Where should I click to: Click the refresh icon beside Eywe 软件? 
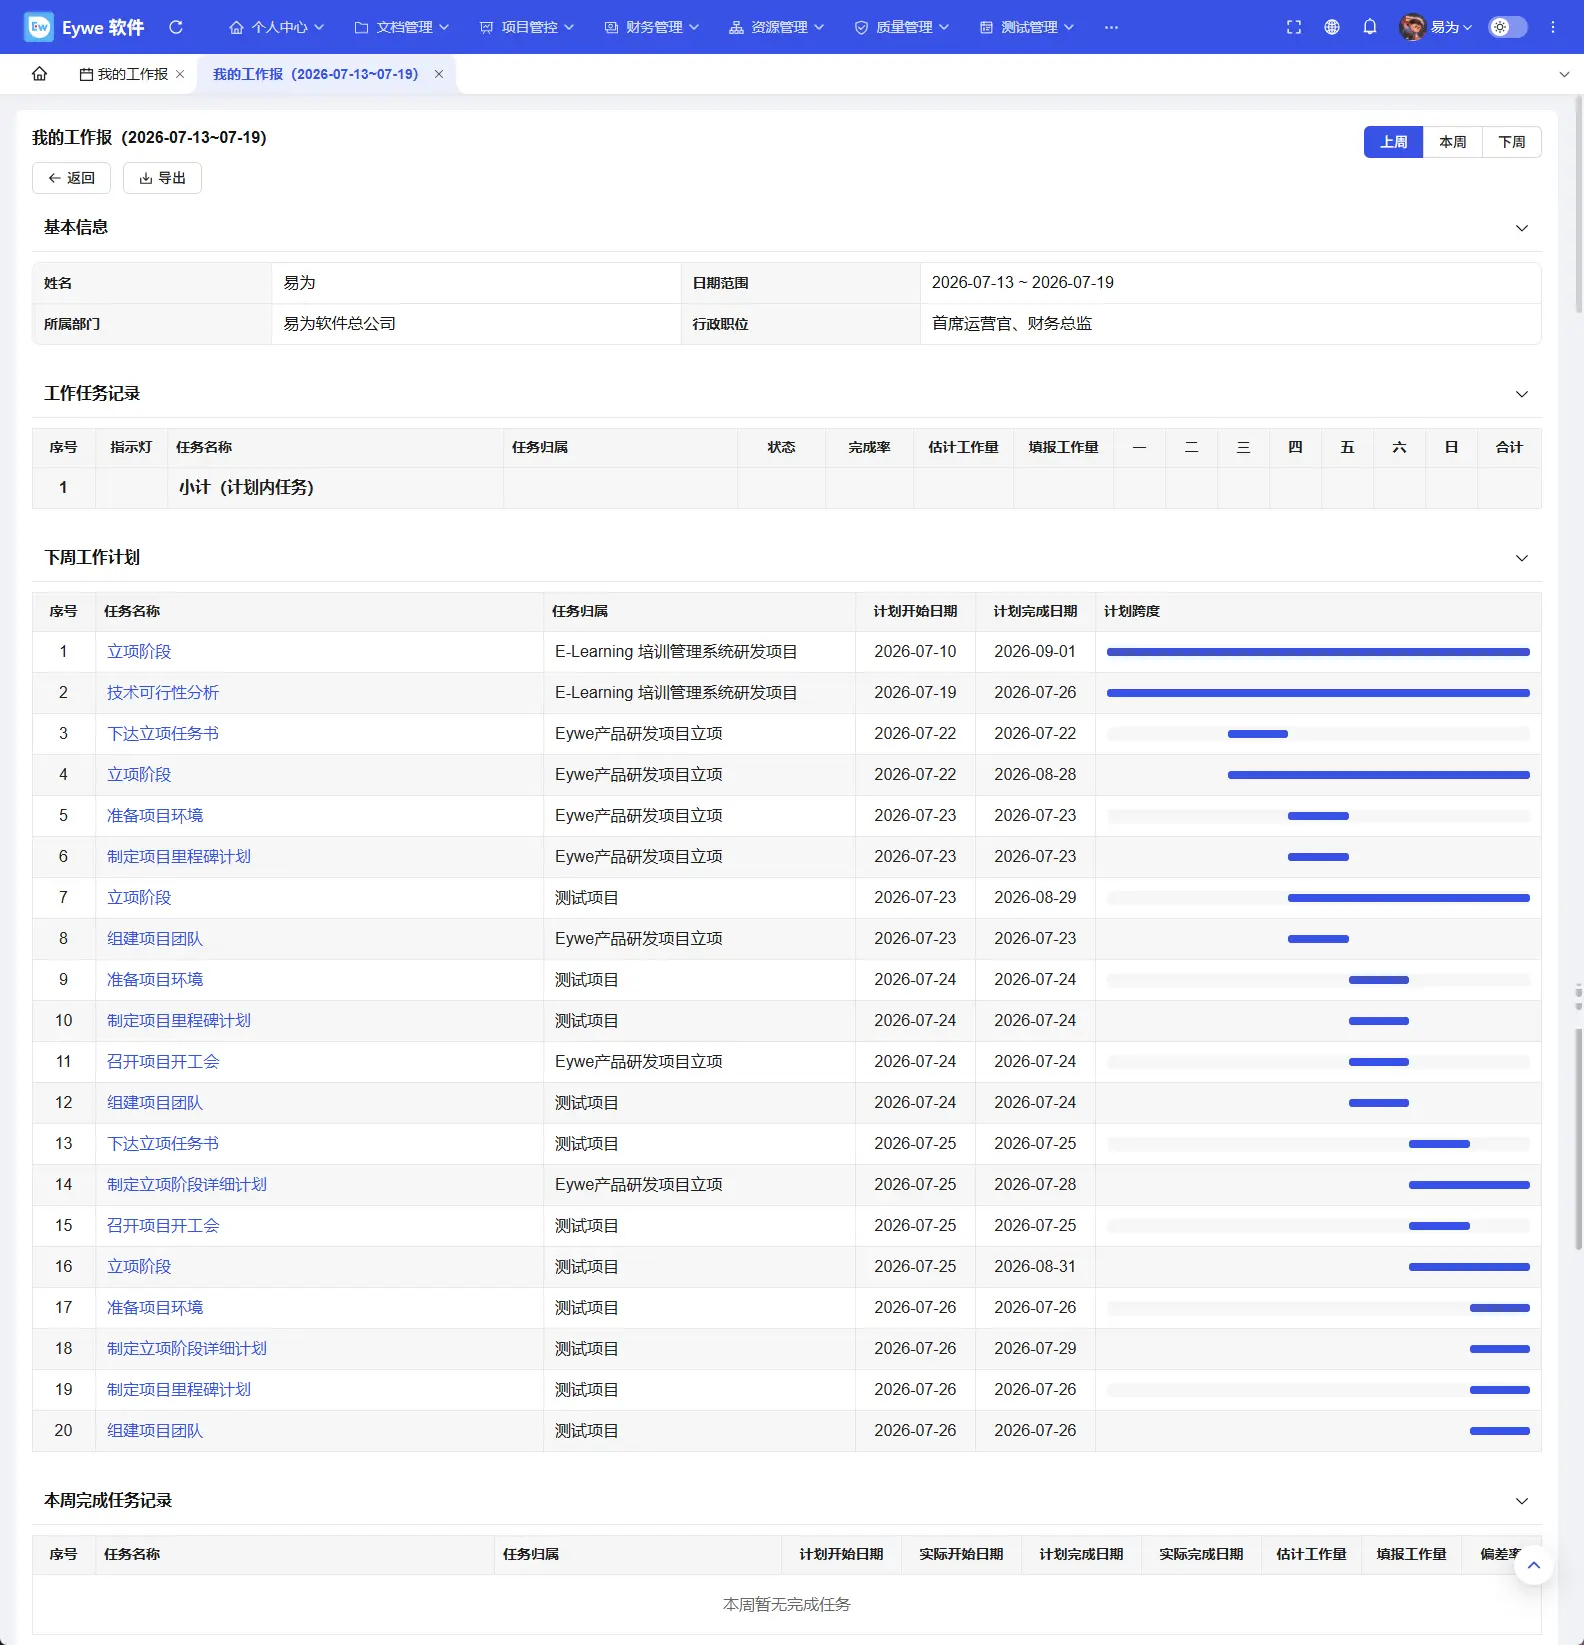point(176,27)
